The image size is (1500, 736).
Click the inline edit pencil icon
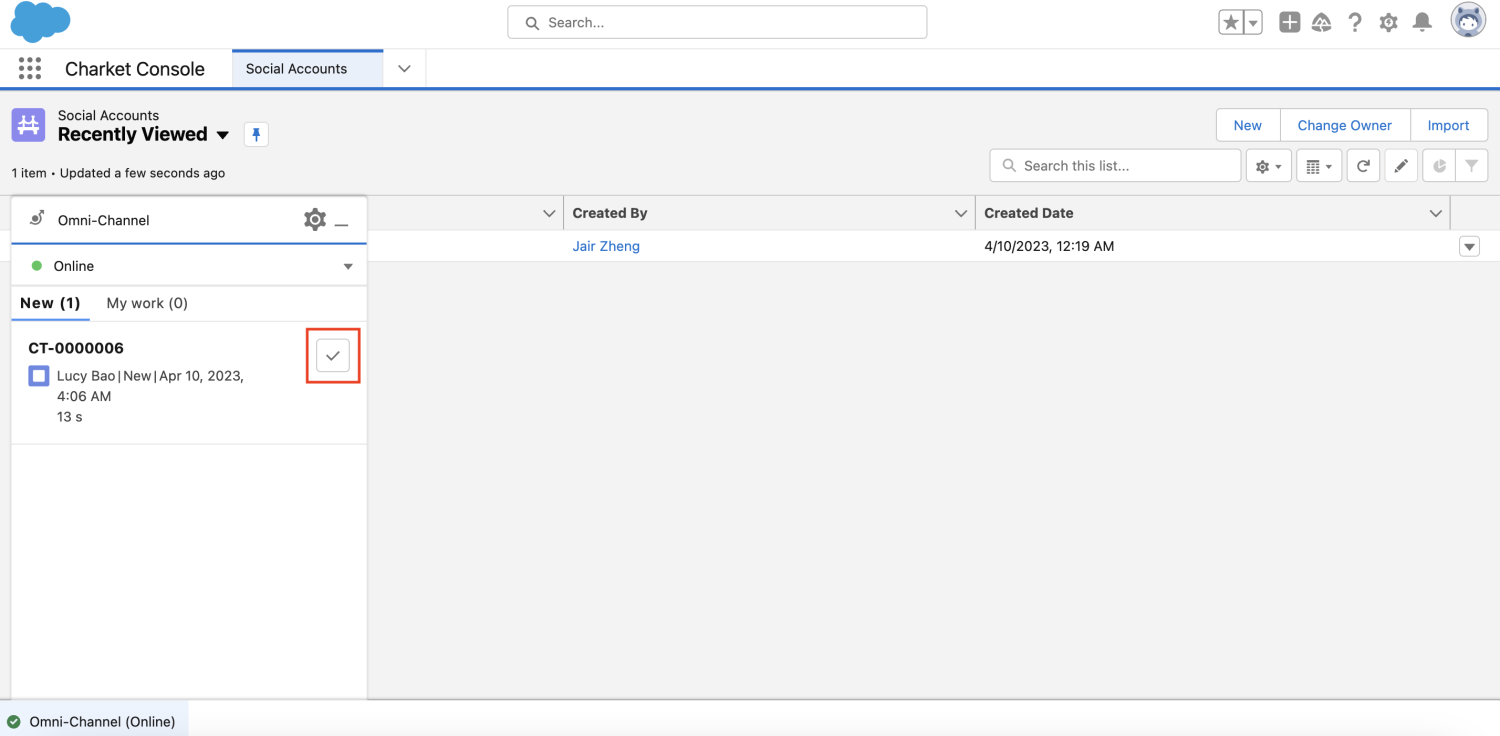(x=1401, y=166)
